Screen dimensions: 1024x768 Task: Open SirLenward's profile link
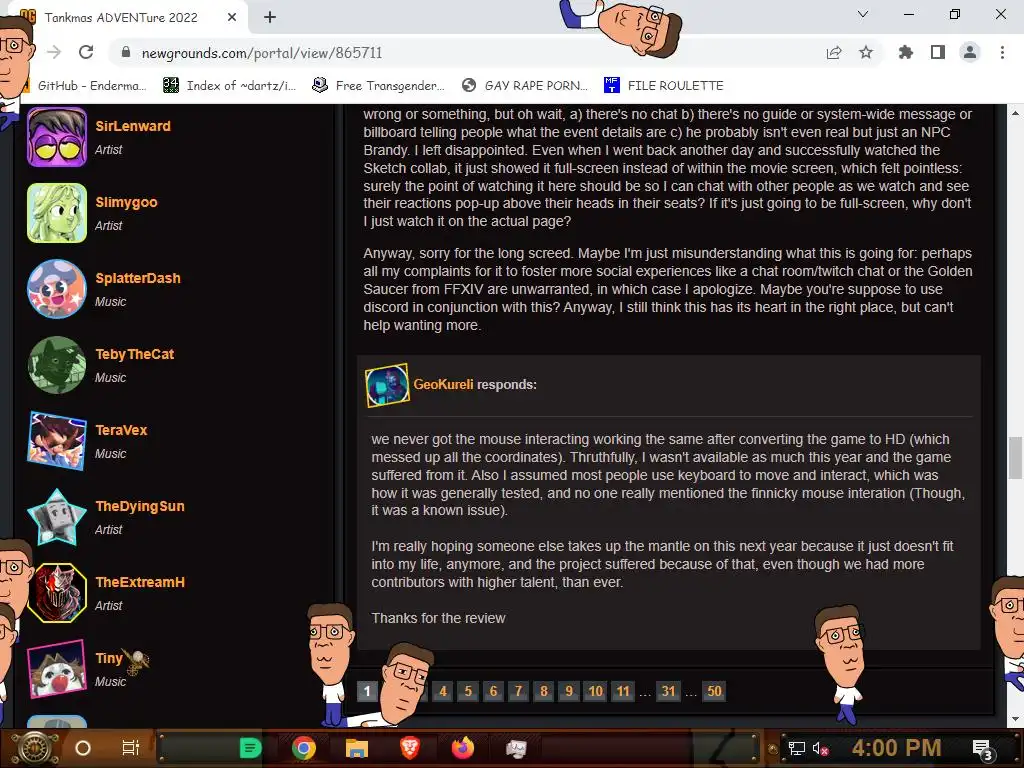(x=133, y=126)
